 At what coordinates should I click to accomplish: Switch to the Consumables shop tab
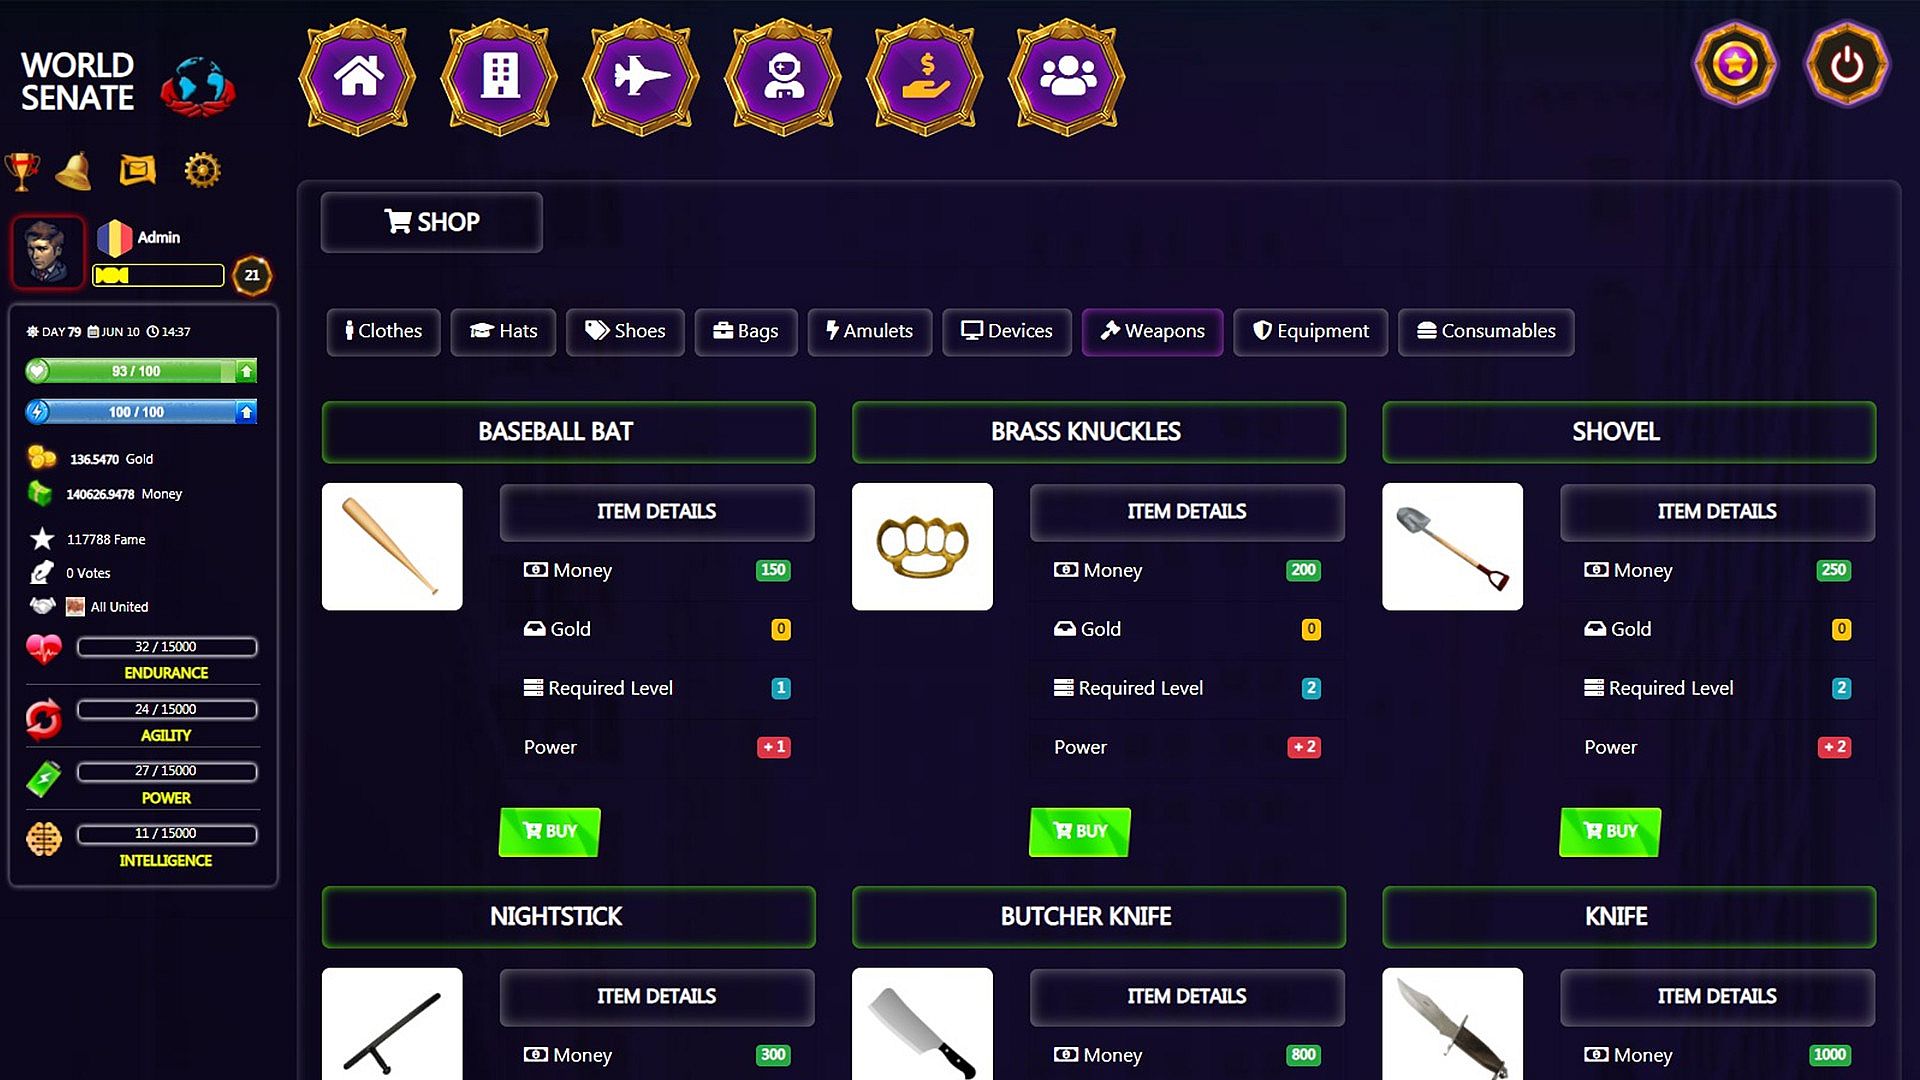(x=1486, y=332)
